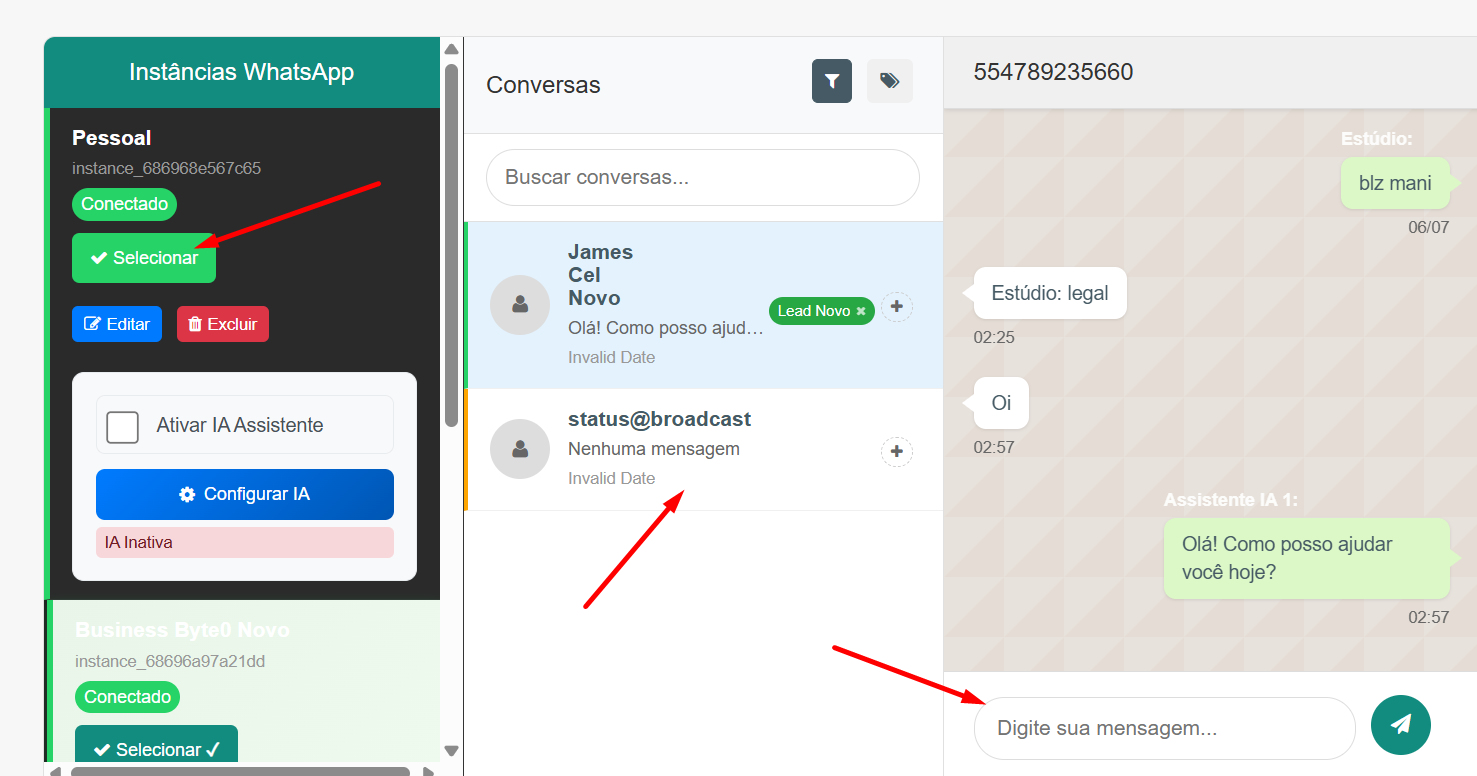Image resolution: width=1477 pixels, height=776 pixels.
Task: Delete Pessoal instance with Excluir button
Action: pos(223,324)
